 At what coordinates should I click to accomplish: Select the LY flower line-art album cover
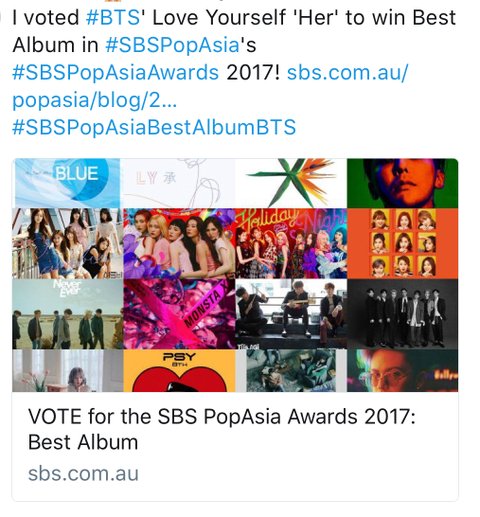point(177,183)
